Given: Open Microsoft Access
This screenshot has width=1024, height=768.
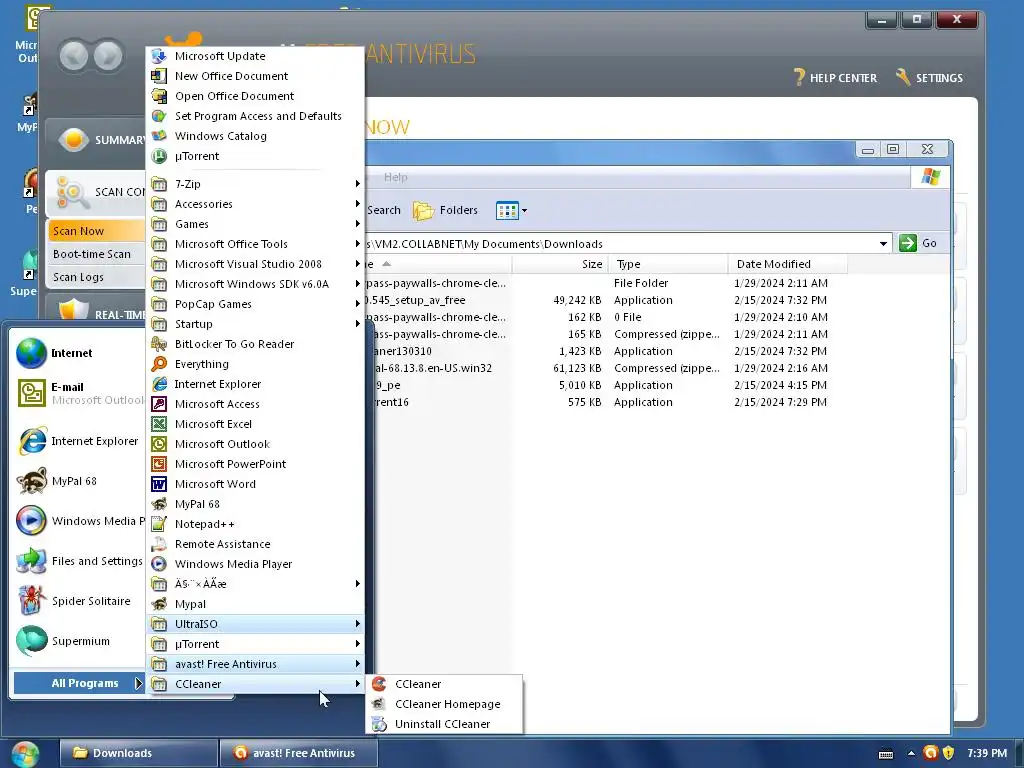Looking at the screenshot, I should point(255,404).
